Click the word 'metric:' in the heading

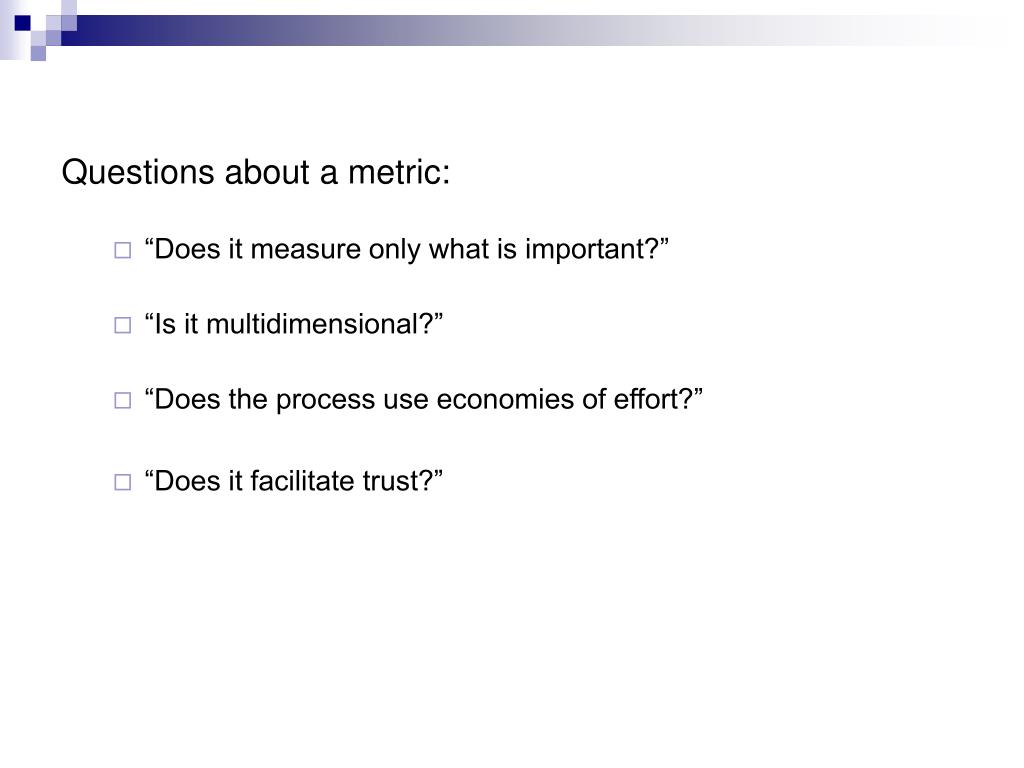[x=399, y=173]
